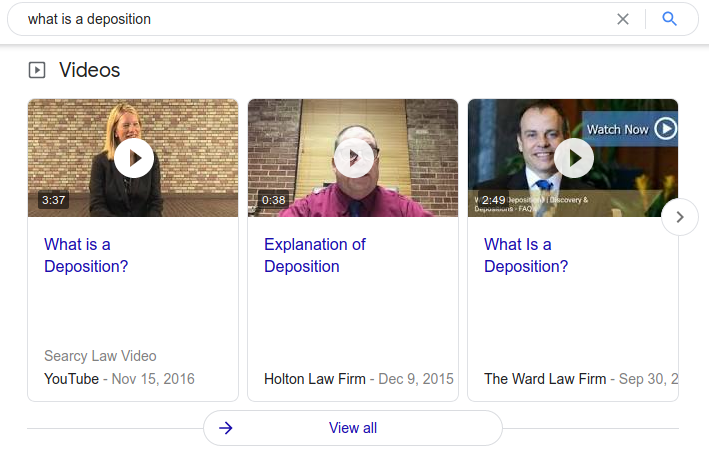Play the Searcy Law video

133,158
